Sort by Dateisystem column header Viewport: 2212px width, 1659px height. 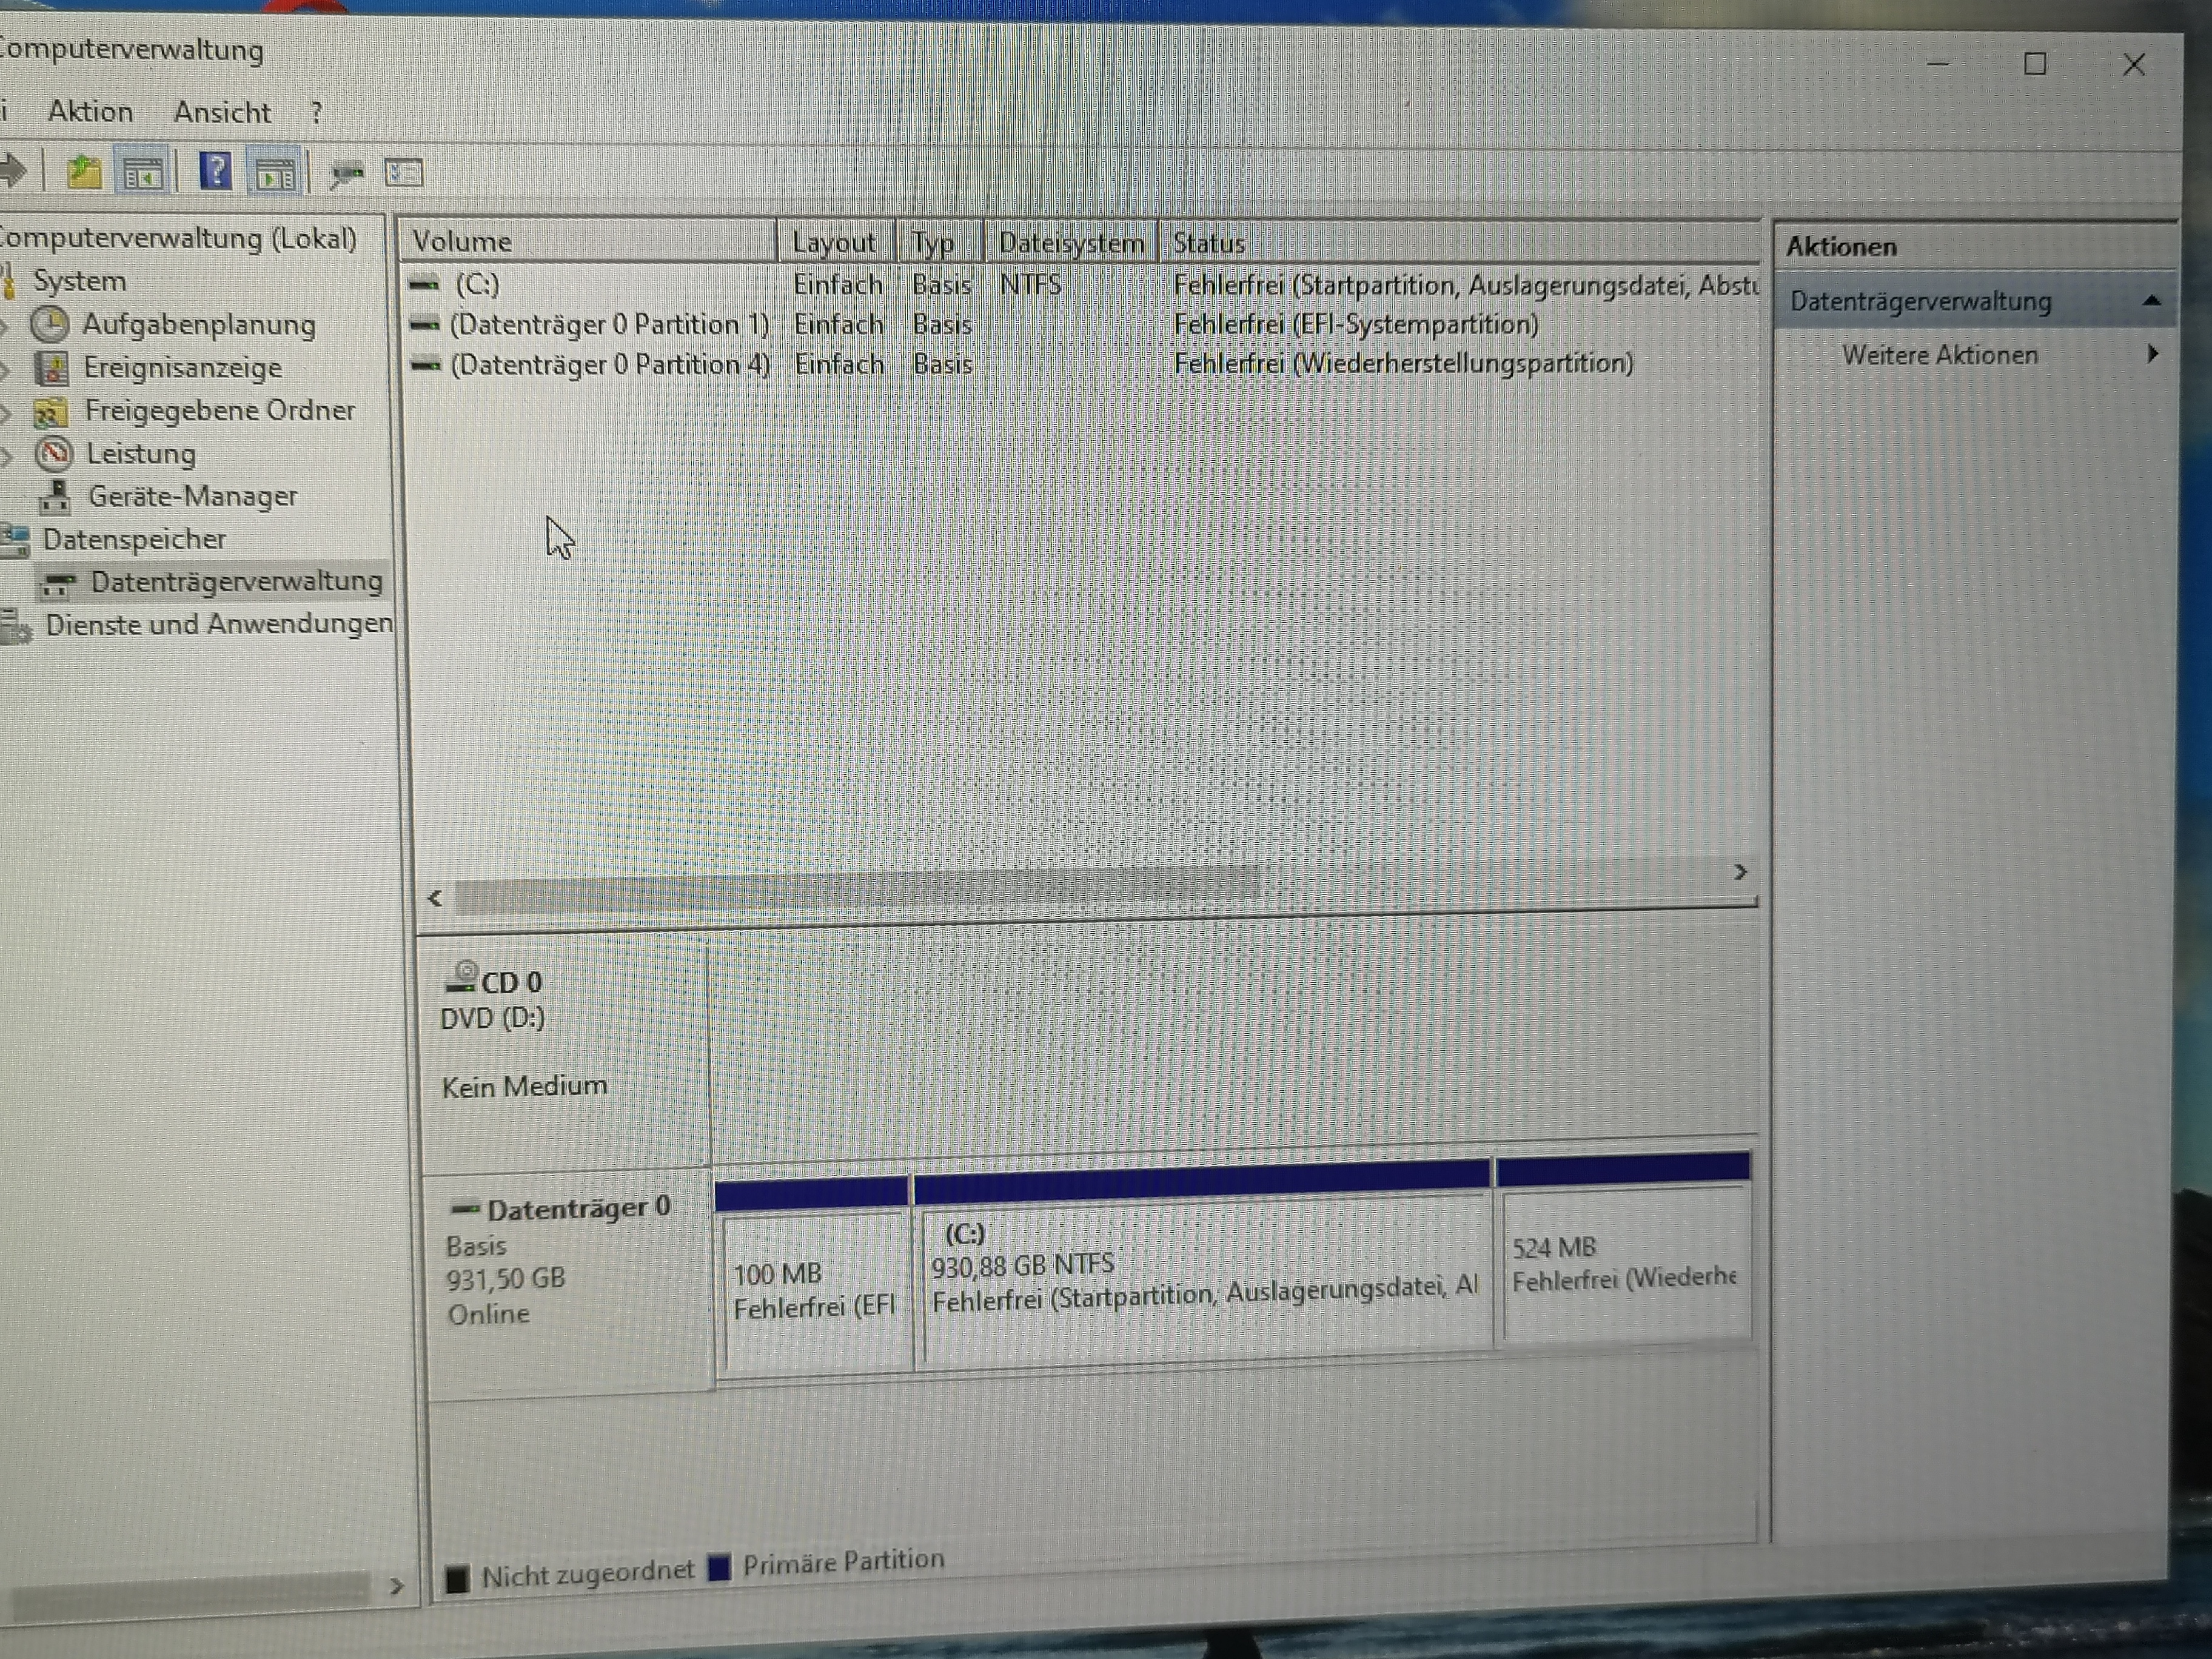coord(1070,243)
